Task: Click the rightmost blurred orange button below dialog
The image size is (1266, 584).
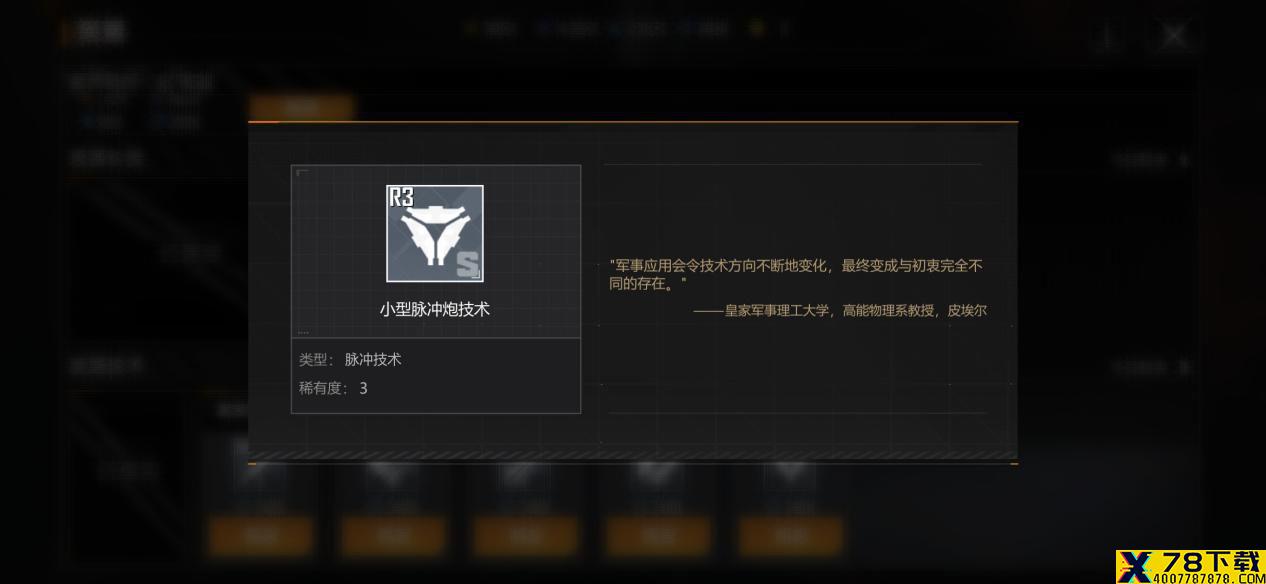Action: pos(790,536)
